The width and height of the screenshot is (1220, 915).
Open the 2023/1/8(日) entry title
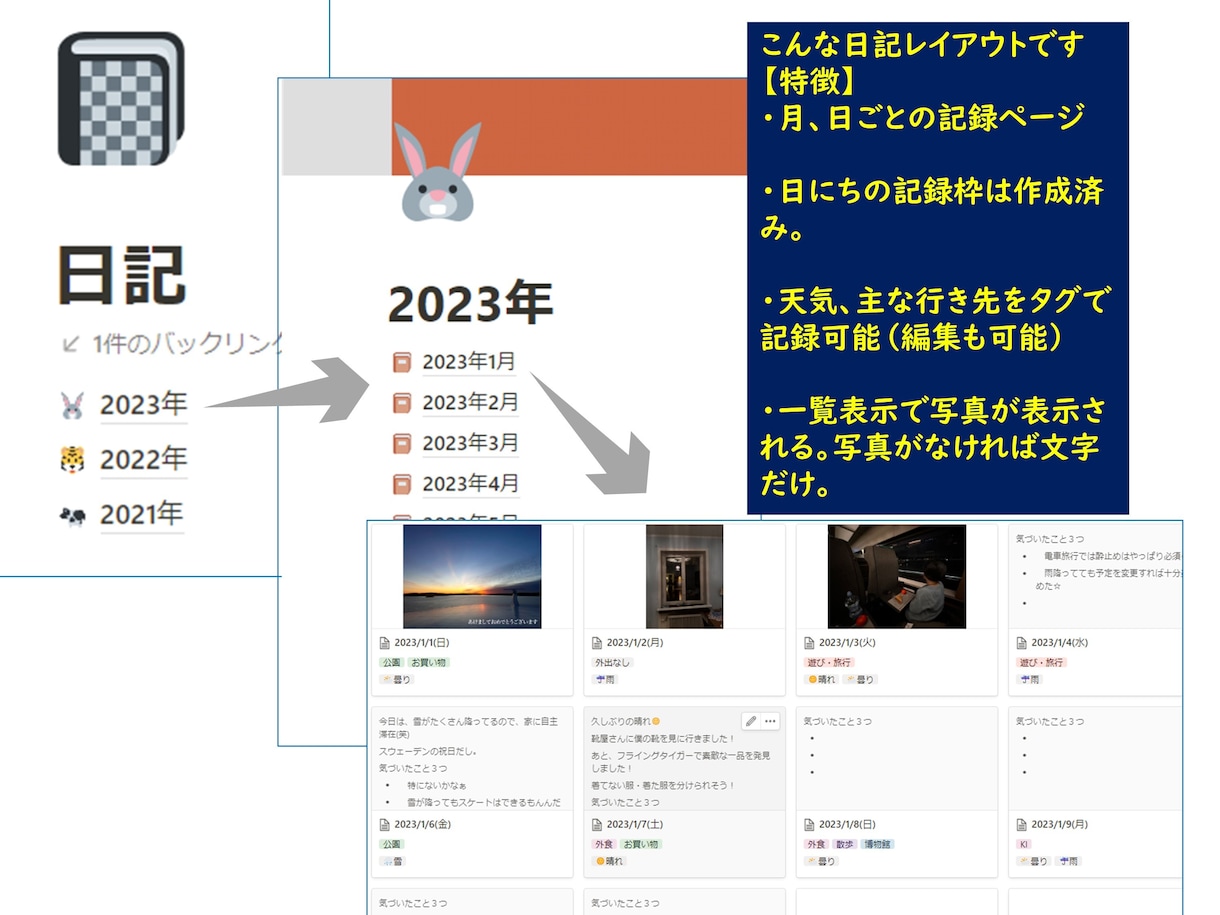point(847,825)
